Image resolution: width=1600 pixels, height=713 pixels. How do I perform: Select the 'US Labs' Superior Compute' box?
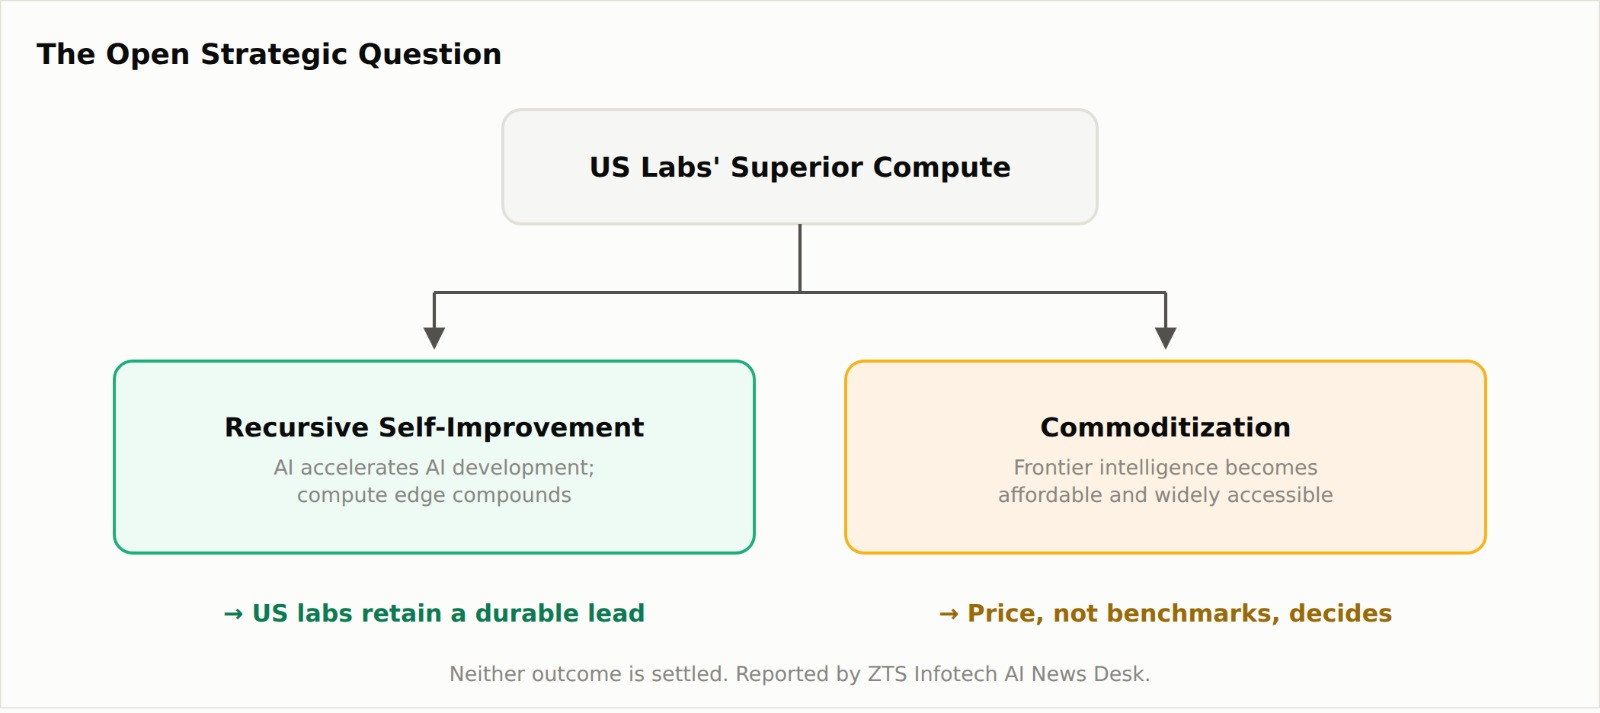pyautogui.click(x=800, y=167)
